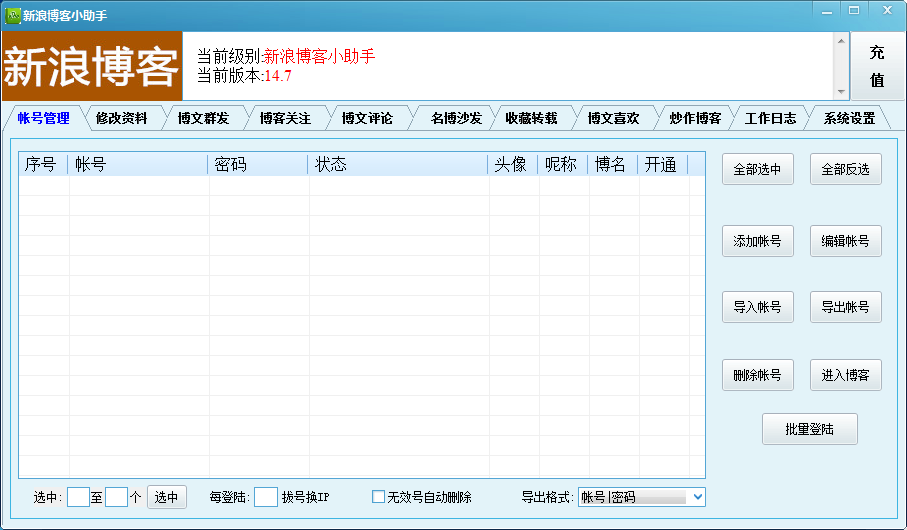Click the 新浪博客 logo banner
The height and width of the screenshot is (530, 907).
[x=92, y=66]
